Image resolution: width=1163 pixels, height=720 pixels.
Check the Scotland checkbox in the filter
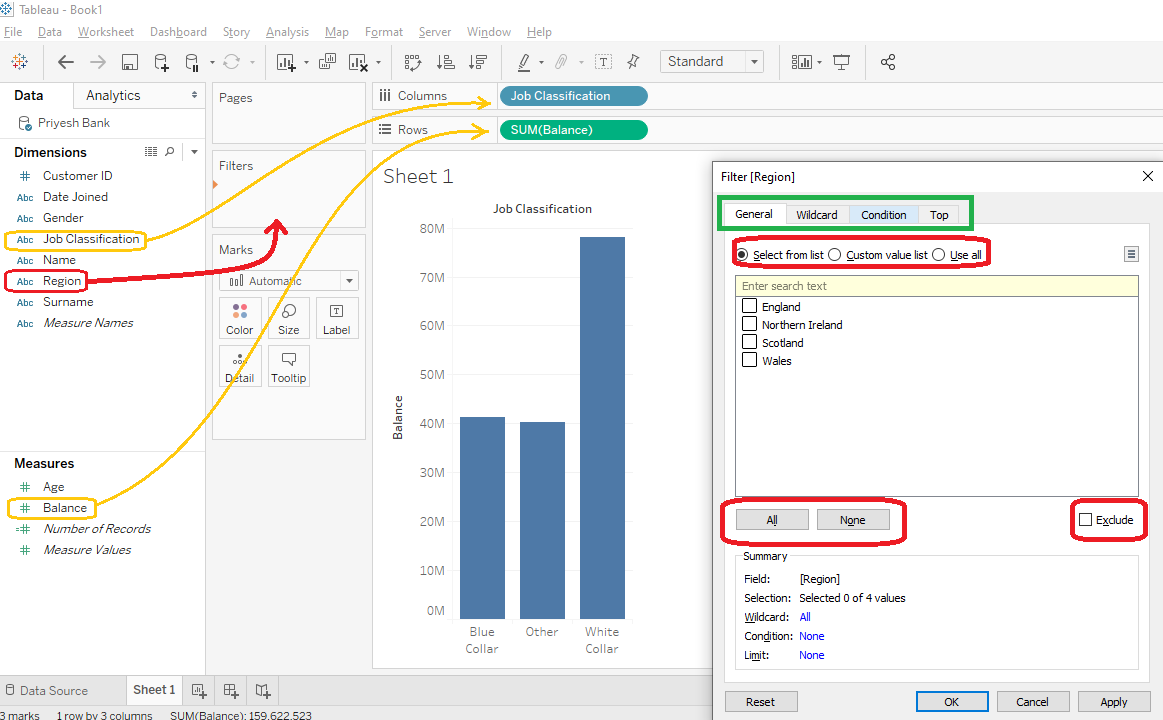749,342
